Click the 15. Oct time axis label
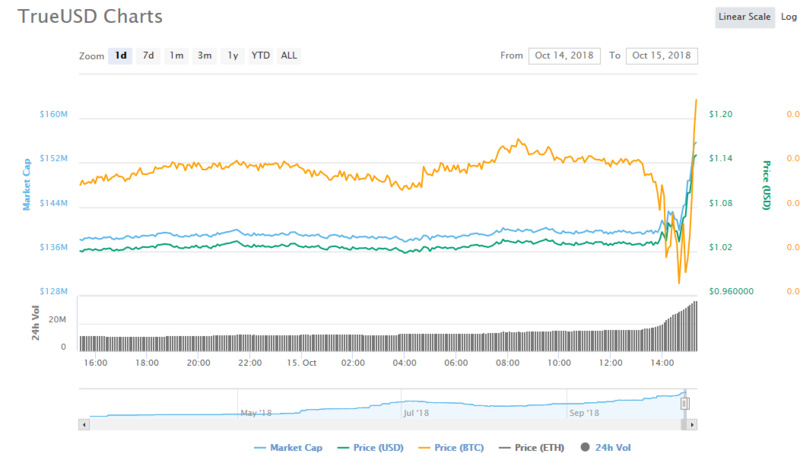 pyautogui.click(x=302, y=363)
